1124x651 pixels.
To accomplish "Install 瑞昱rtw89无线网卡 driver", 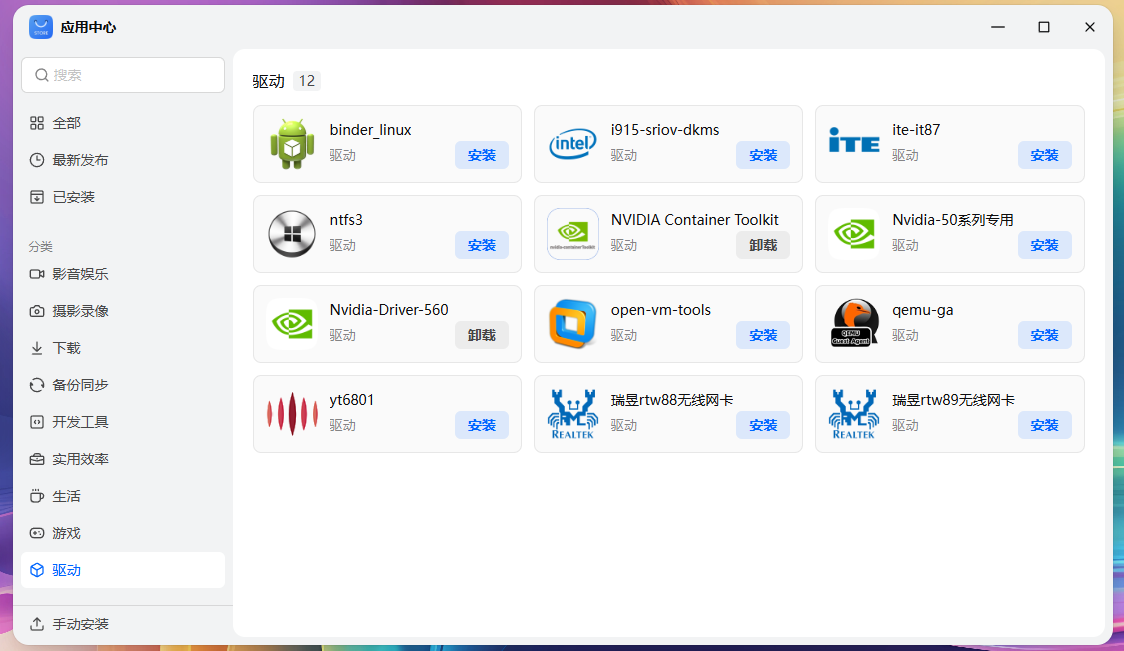I will click(x=1044, y=425).
